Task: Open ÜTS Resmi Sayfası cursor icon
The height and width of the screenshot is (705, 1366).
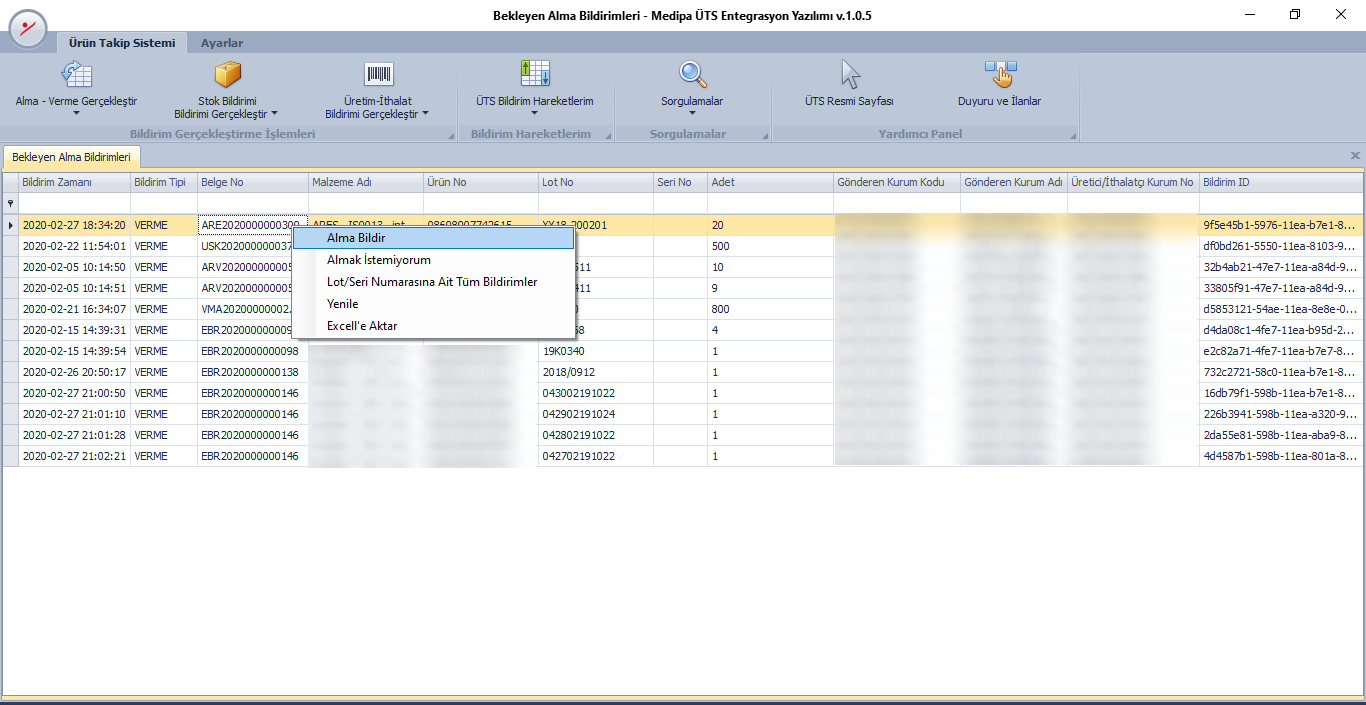Action: pos(849,75)
